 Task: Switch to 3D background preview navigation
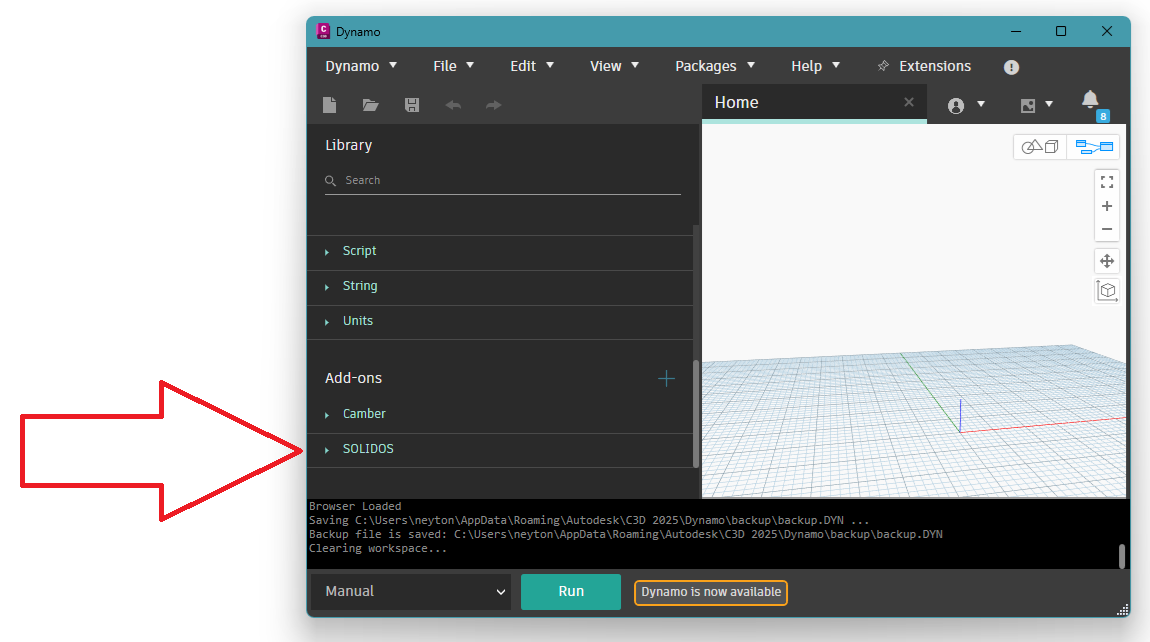click(1040, 147)
